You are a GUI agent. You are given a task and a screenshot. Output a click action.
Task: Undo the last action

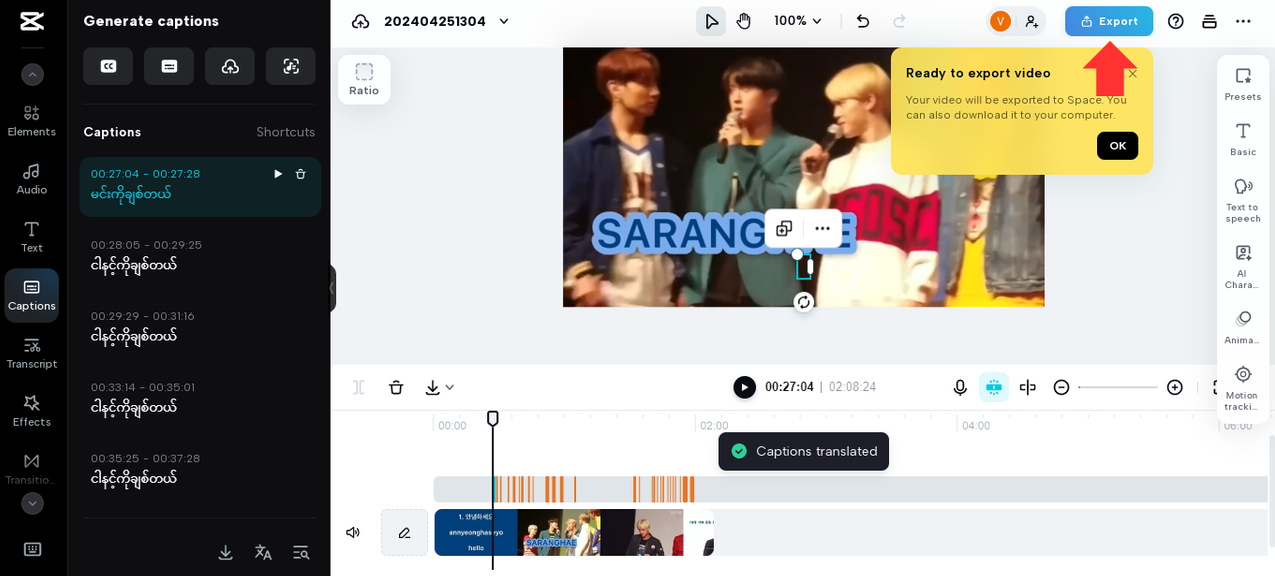863,21
